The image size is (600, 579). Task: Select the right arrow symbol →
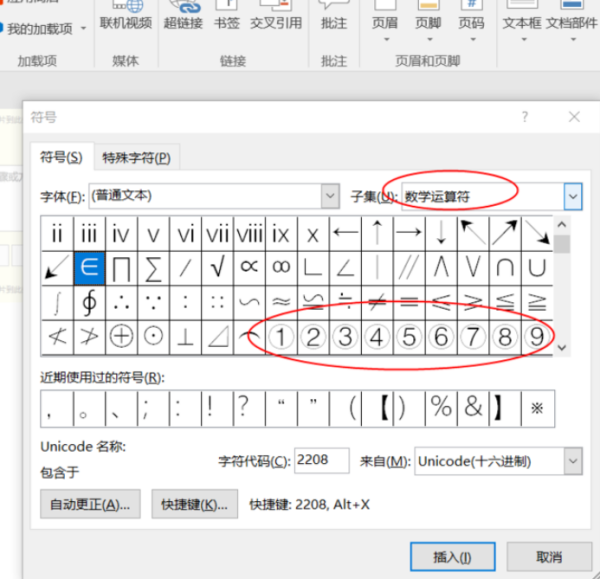(409, 233)
